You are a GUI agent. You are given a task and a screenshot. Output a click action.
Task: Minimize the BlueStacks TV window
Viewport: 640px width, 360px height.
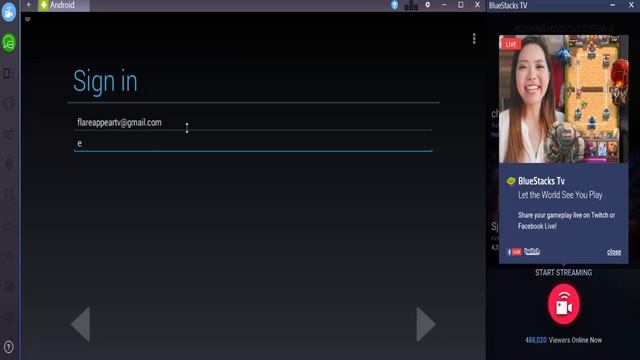point(613,5)
